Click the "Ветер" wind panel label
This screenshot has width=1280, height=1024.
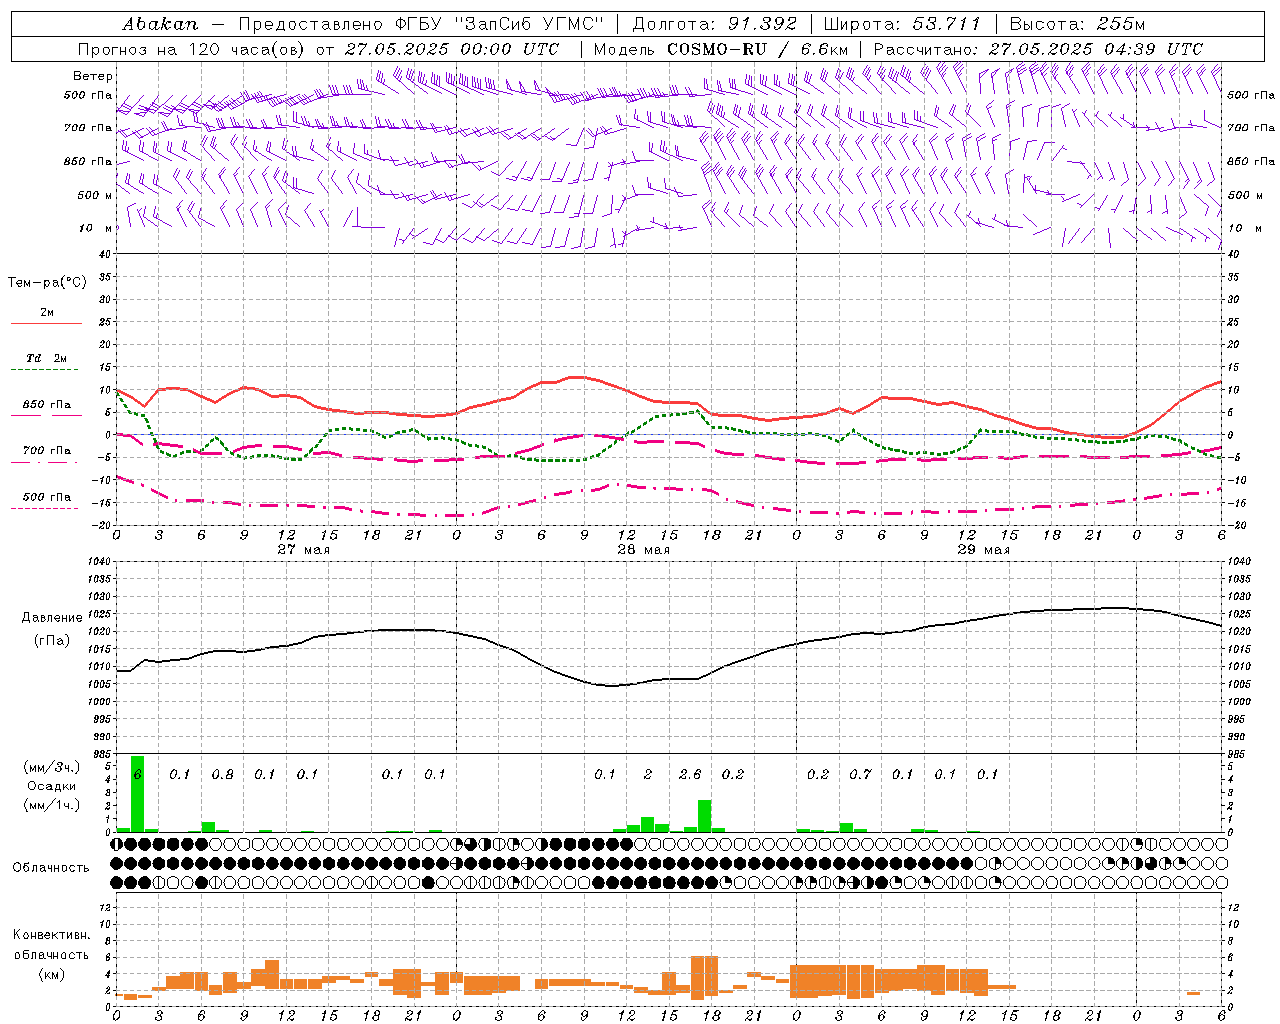click(93, 76)
